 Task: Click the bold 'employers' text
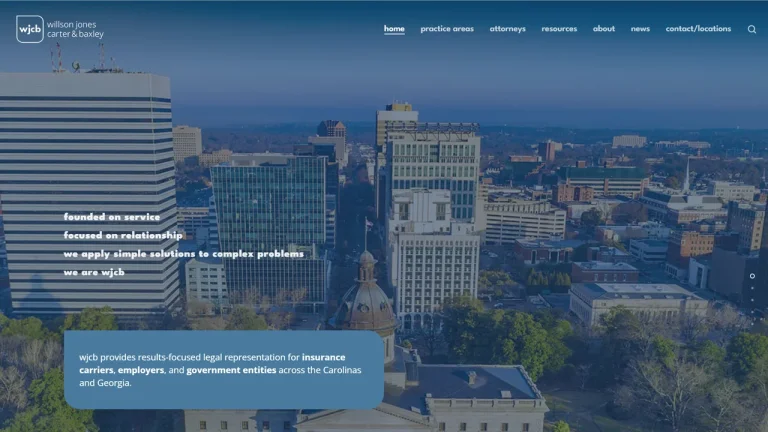141,370
